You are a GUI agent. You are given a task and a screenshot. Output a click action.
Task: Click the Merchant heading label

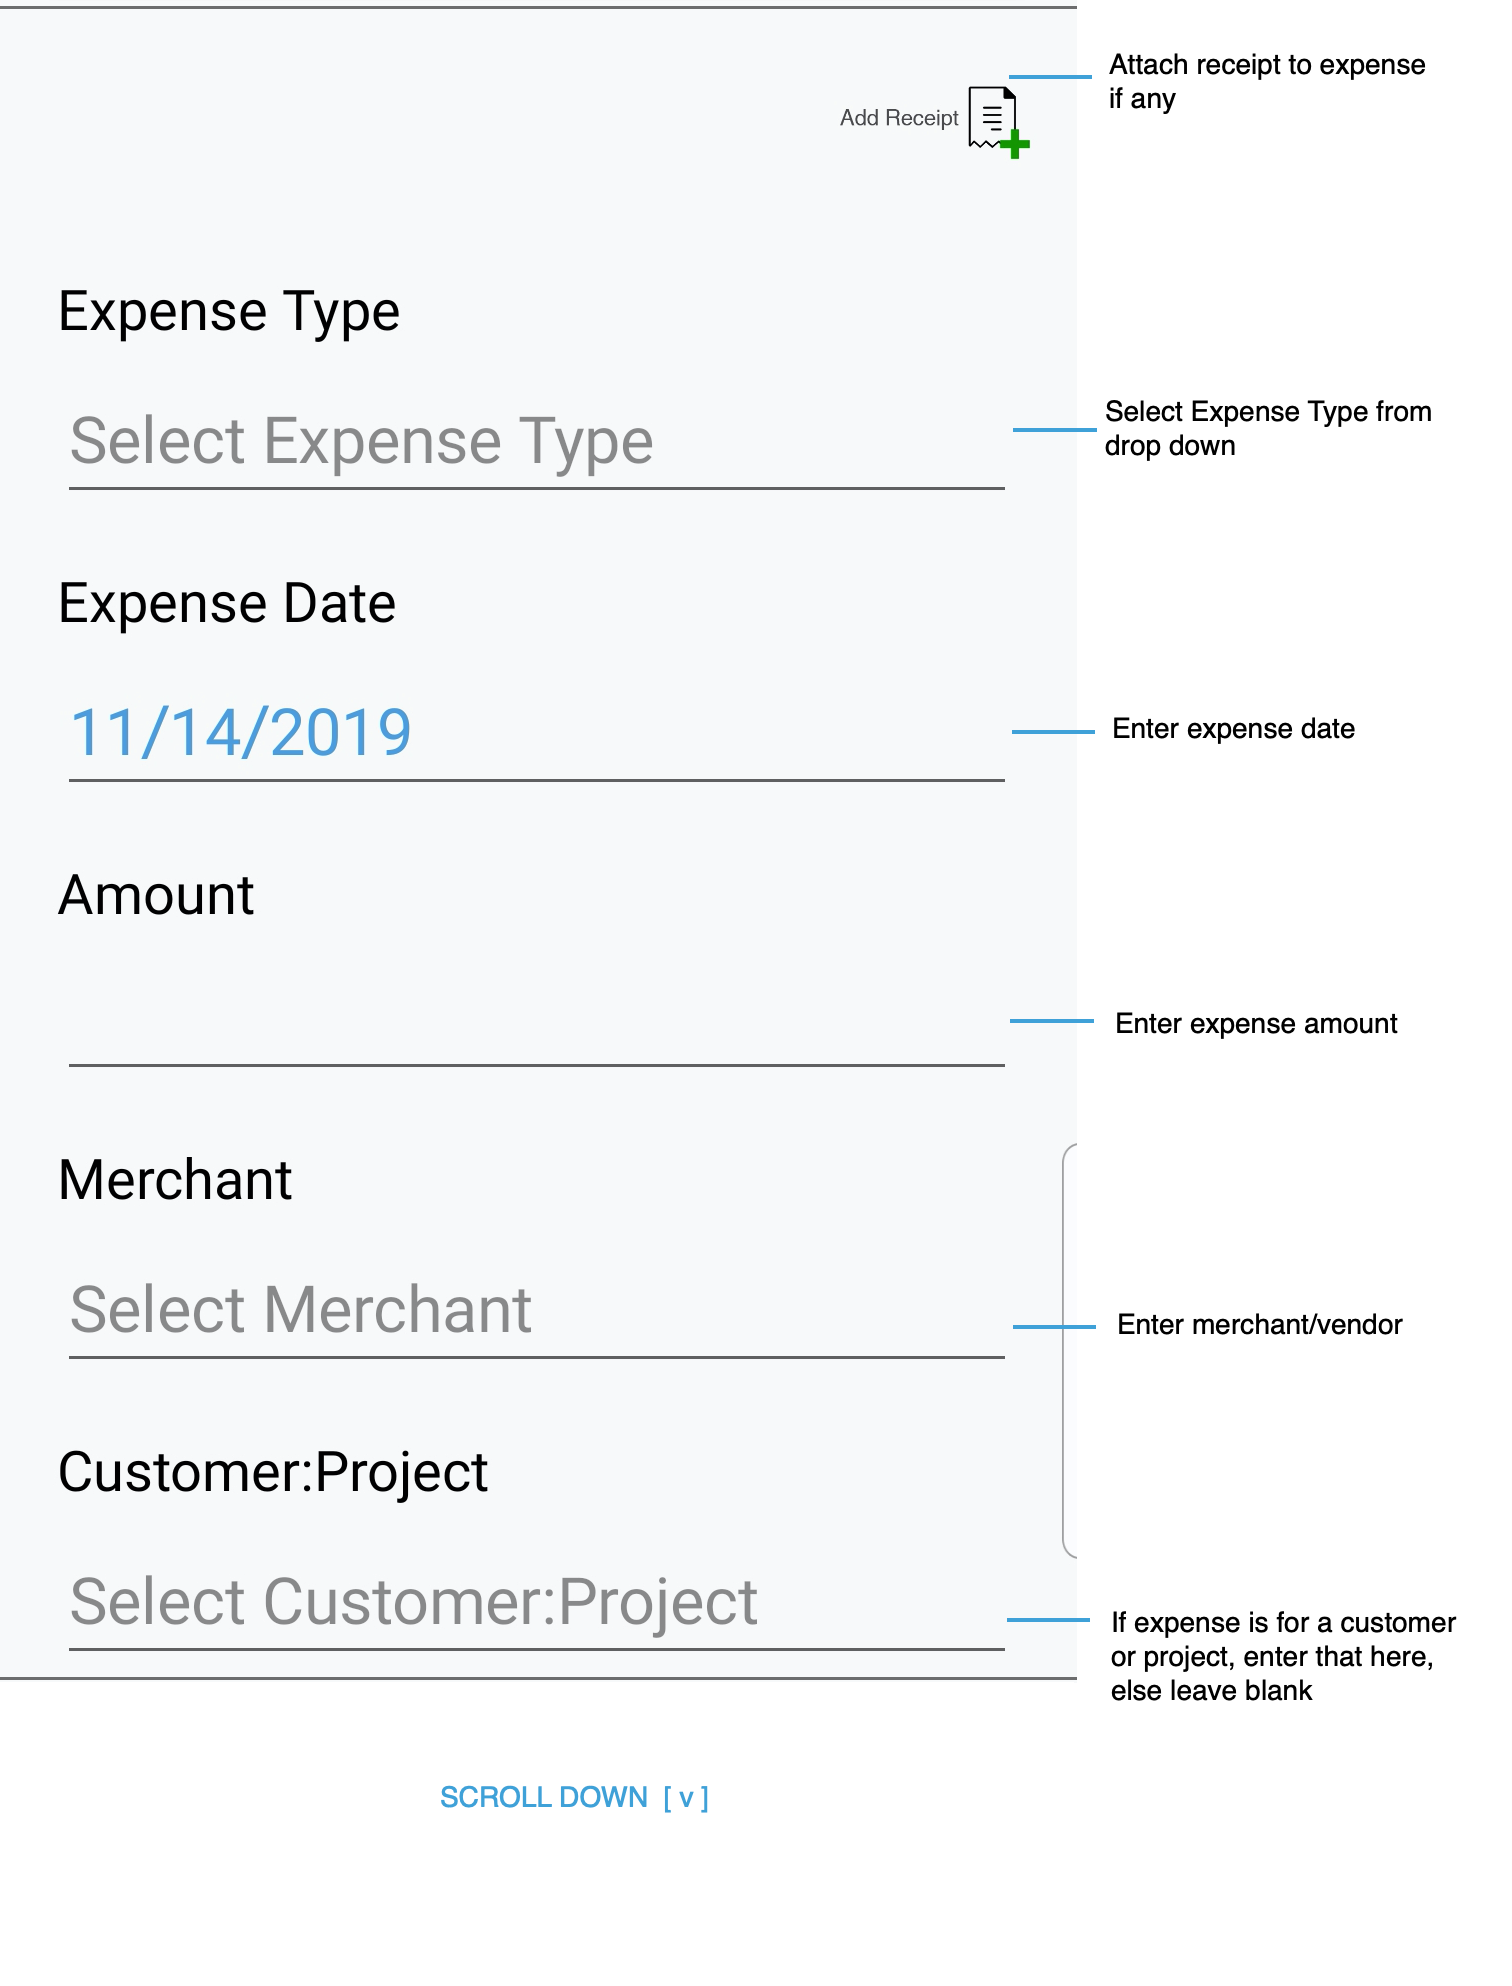(175, 1180)
